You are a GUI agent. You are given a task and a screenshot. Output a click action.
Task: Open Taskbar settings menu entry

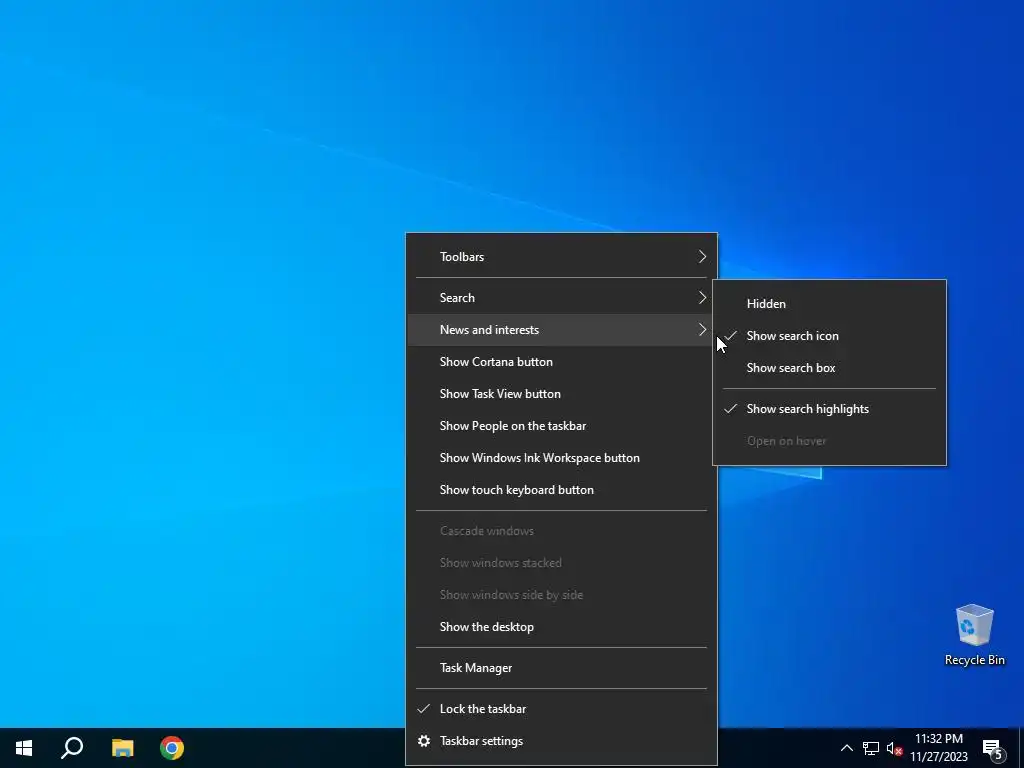coord(561,741)
